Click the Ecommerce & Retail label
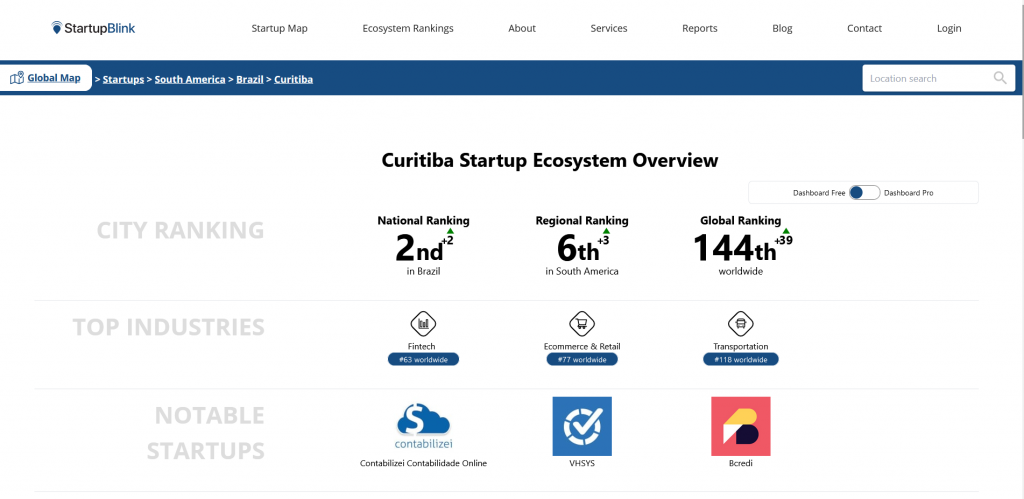The width and height of the screenshot is (1024, 499). click(582, 347)
